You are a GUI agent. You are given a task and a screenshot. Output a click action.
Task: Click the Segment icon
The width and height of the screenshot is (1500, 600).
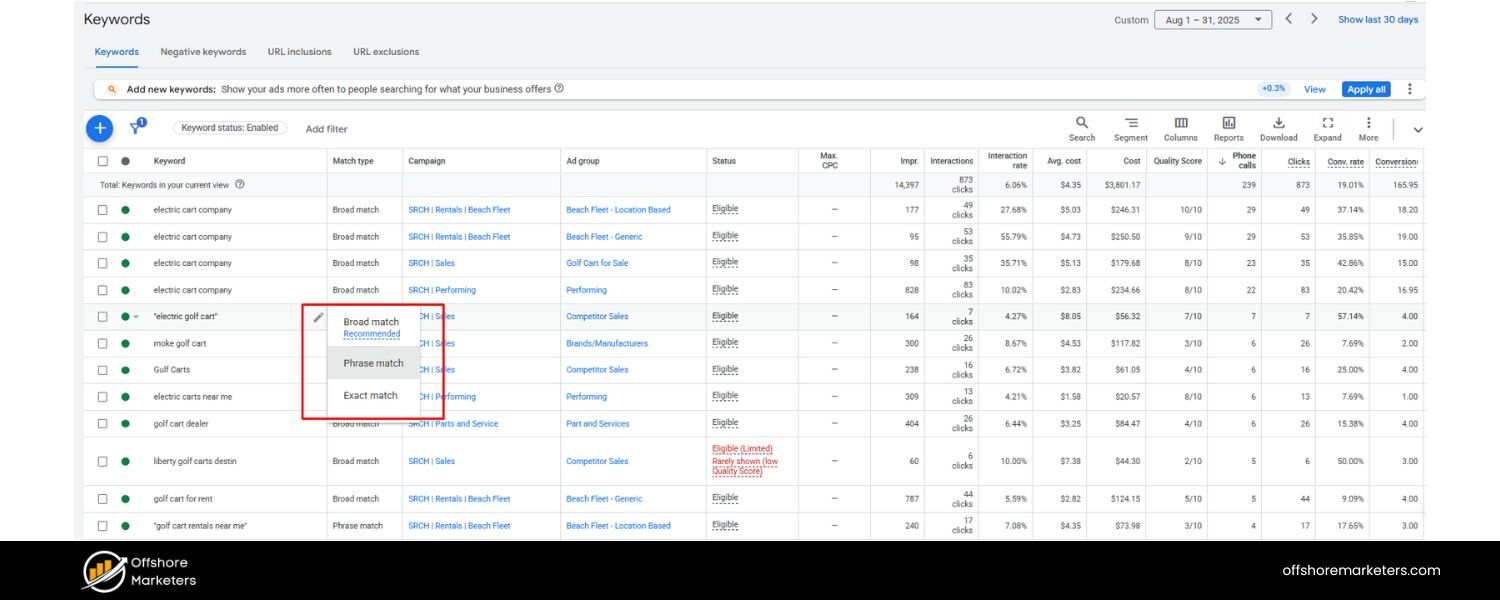(1130, 123)
